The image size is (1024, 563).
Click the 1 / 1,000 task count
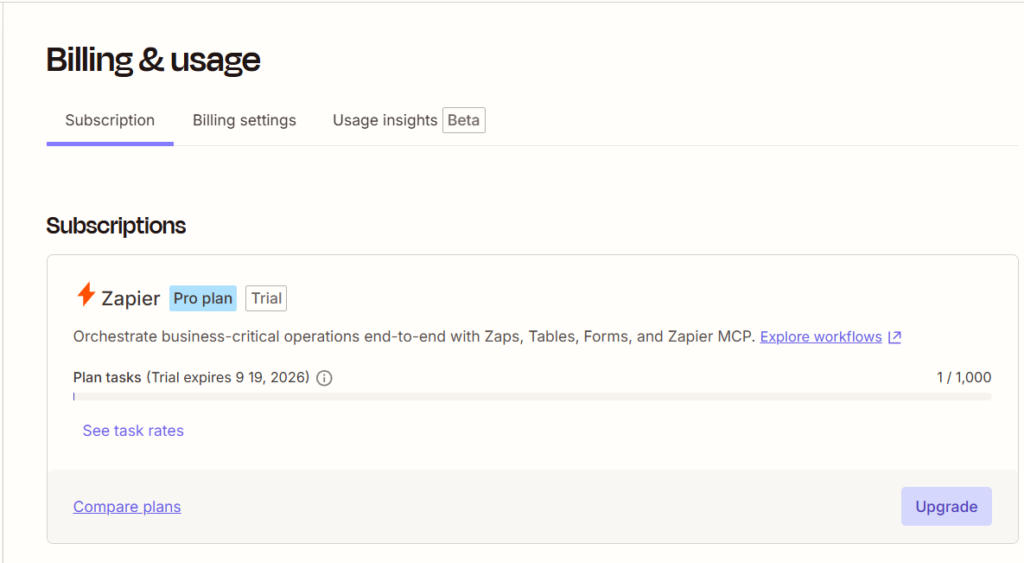(x=964, y=378)
